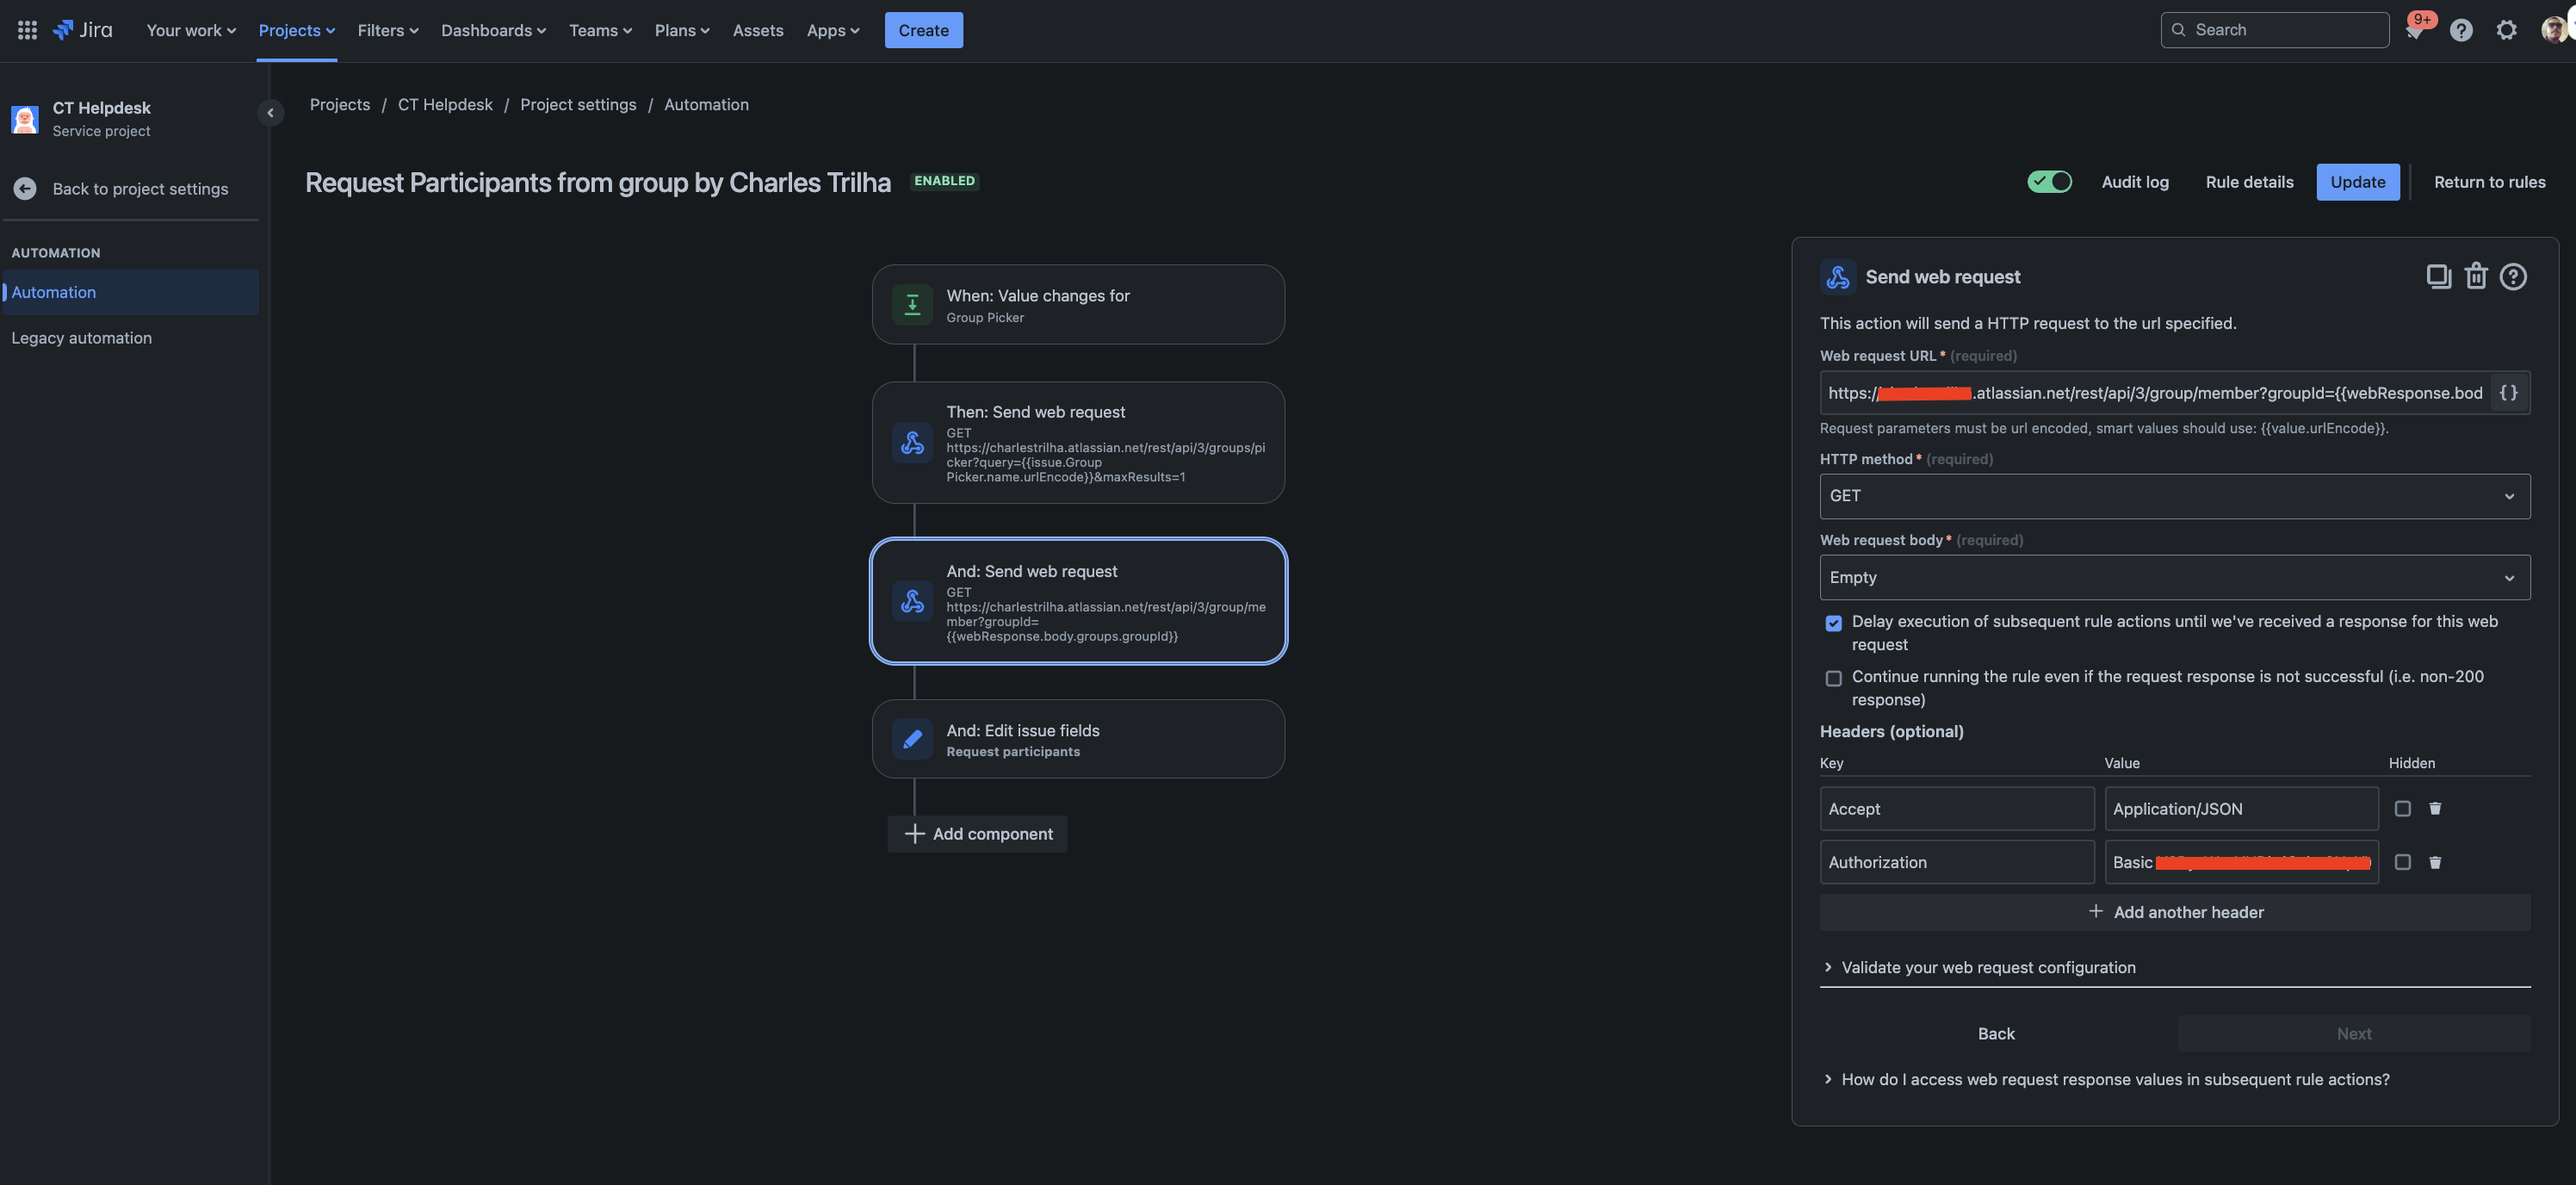Toggle the rule enabled switch
2576x1185 pixels.
tap(2048, 182)
